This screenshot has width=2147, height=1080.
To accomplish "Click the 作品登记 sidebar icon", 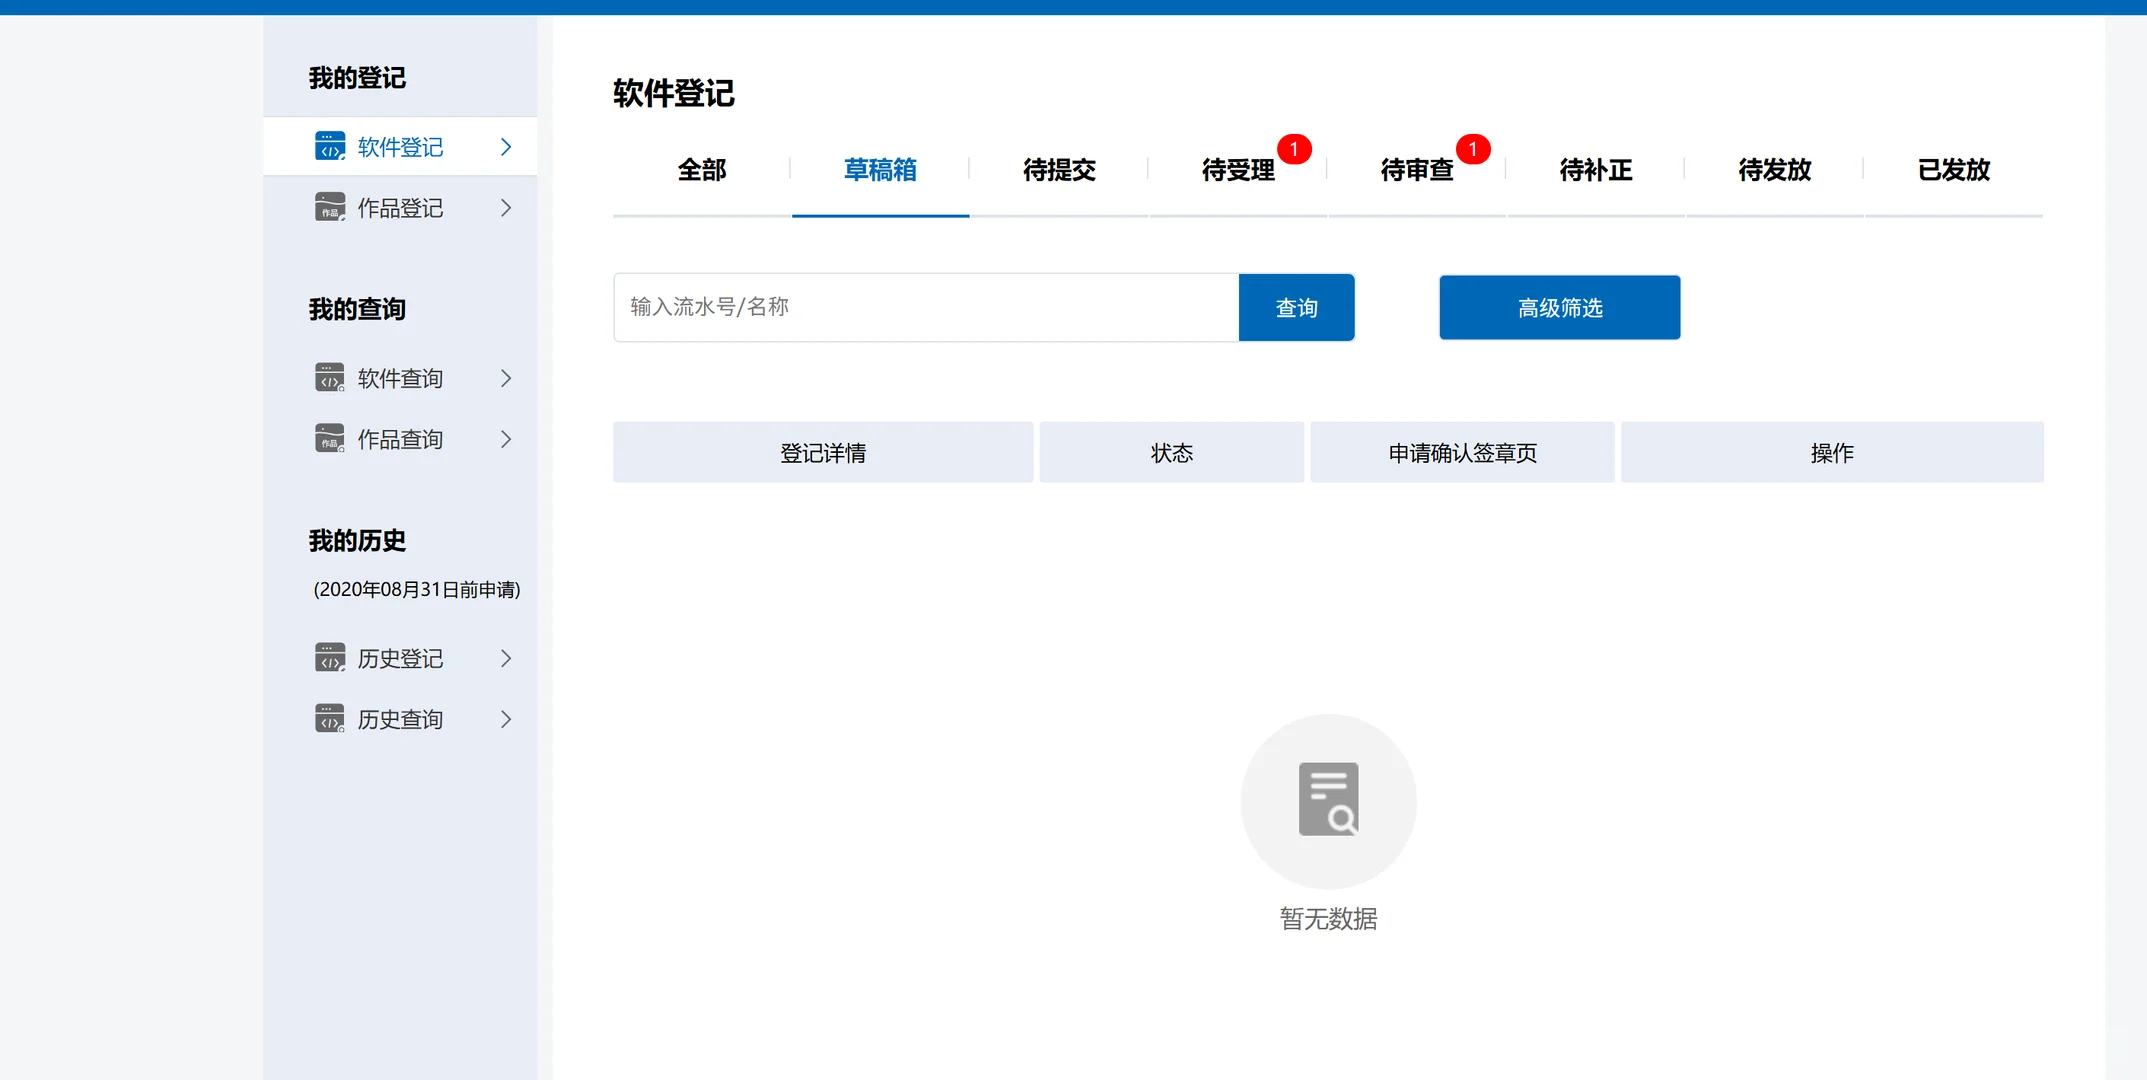I will [x=329, y=207].
